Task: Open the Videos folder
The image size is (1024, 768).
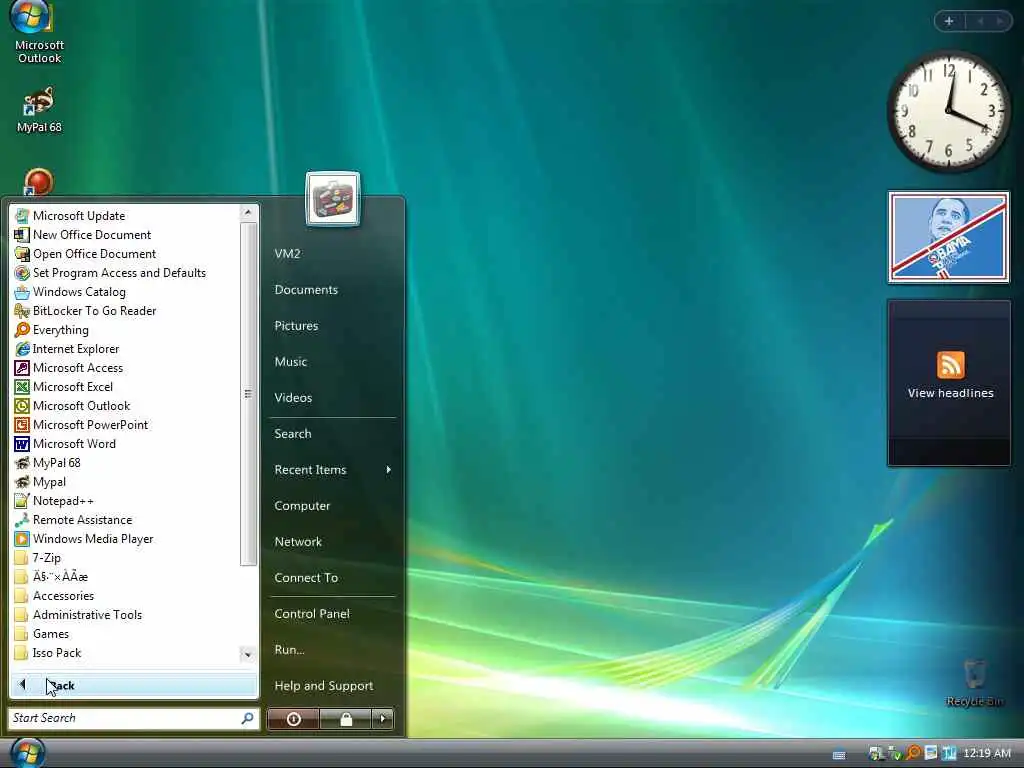Action: tap(332, 397)
